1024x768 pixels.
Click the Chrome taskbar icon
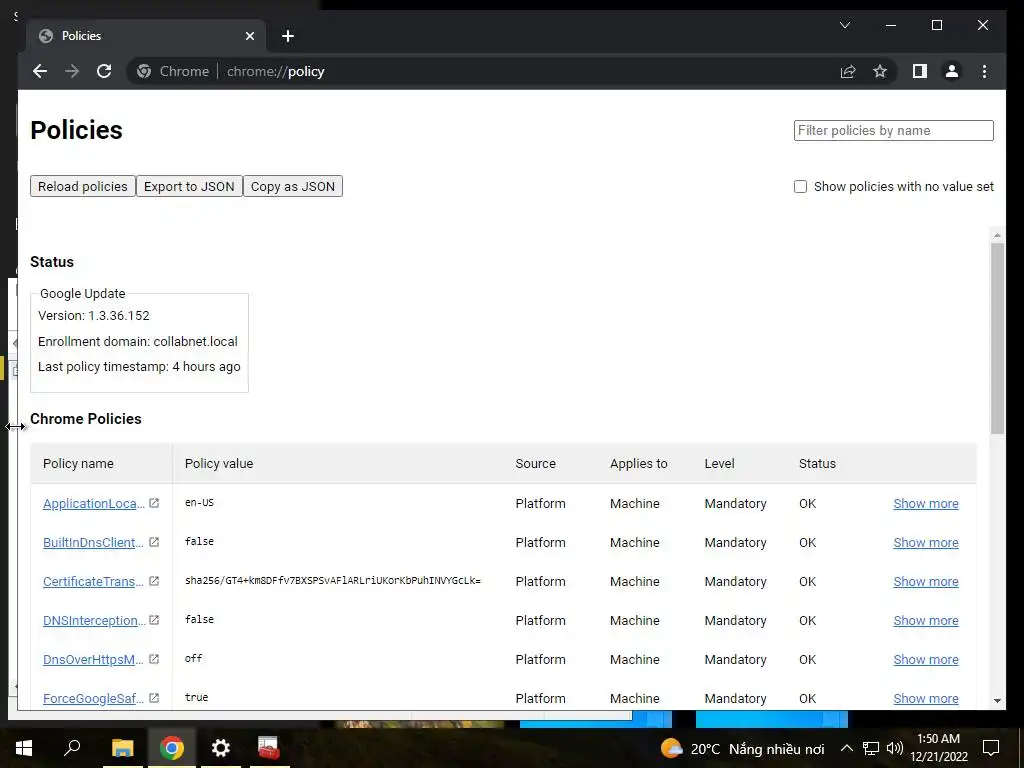tap(172, 748)
